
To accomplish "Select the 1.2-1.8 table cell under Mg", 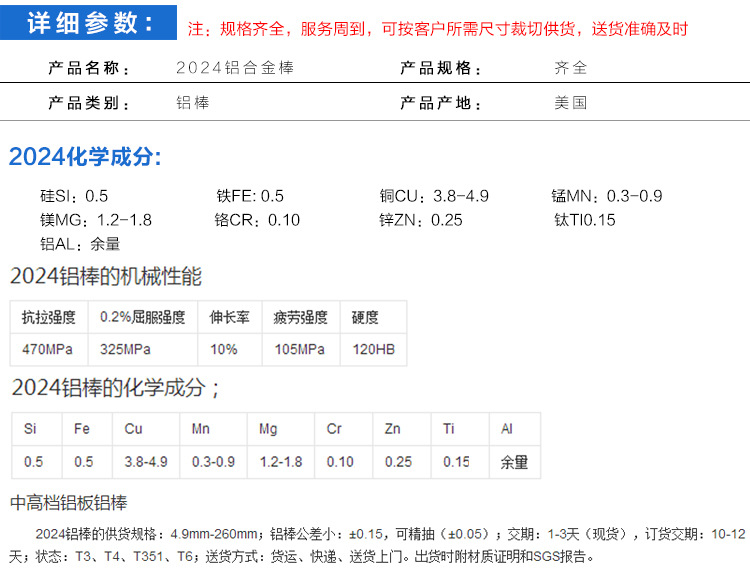I will 281,462.
